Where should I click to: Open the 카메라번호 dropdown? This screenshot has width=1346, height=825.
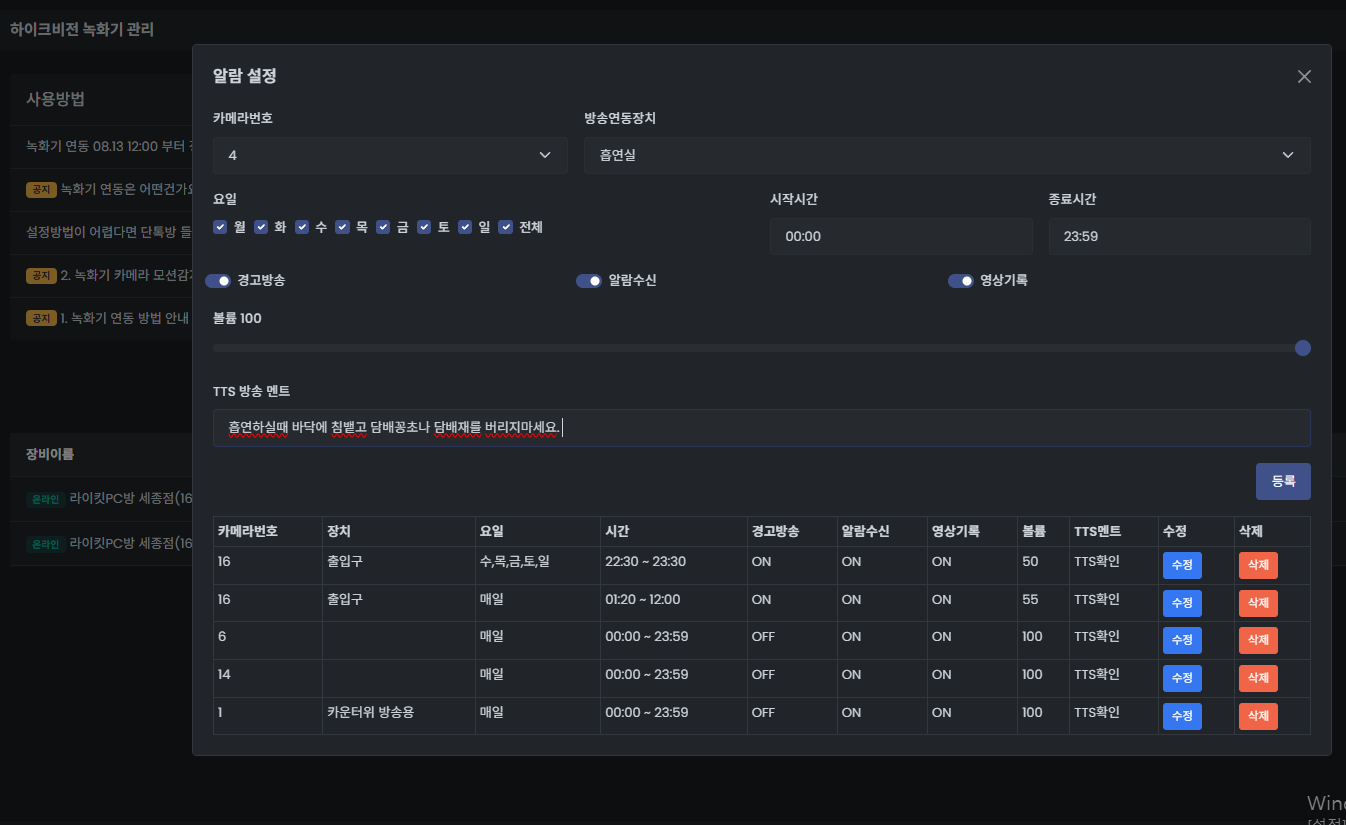click(x=390, y=155)
